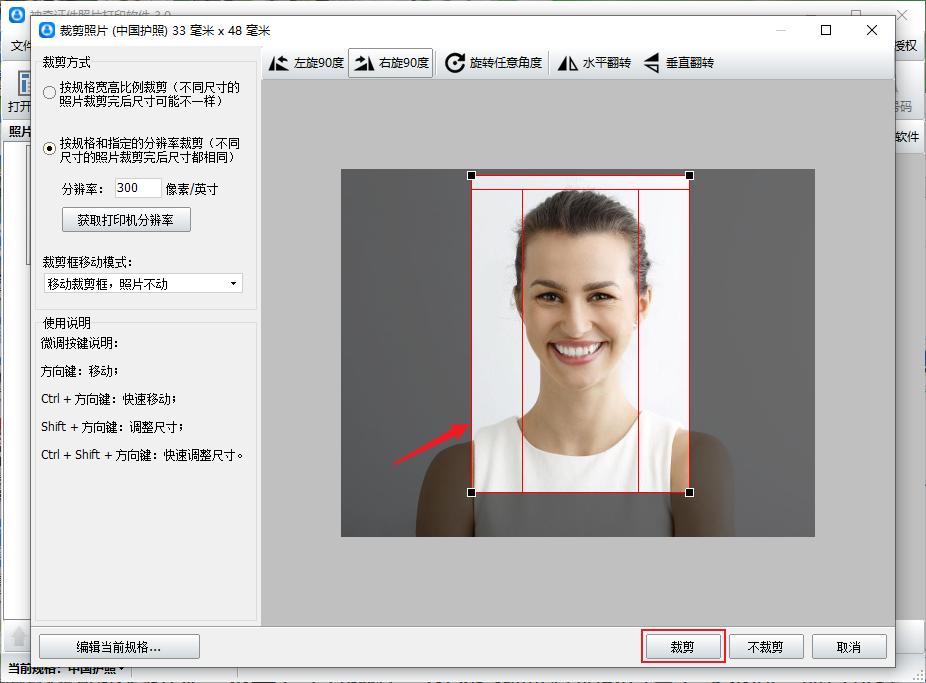
Task: Select crop by aspect ratio radio option
Action: pos(48,92)
